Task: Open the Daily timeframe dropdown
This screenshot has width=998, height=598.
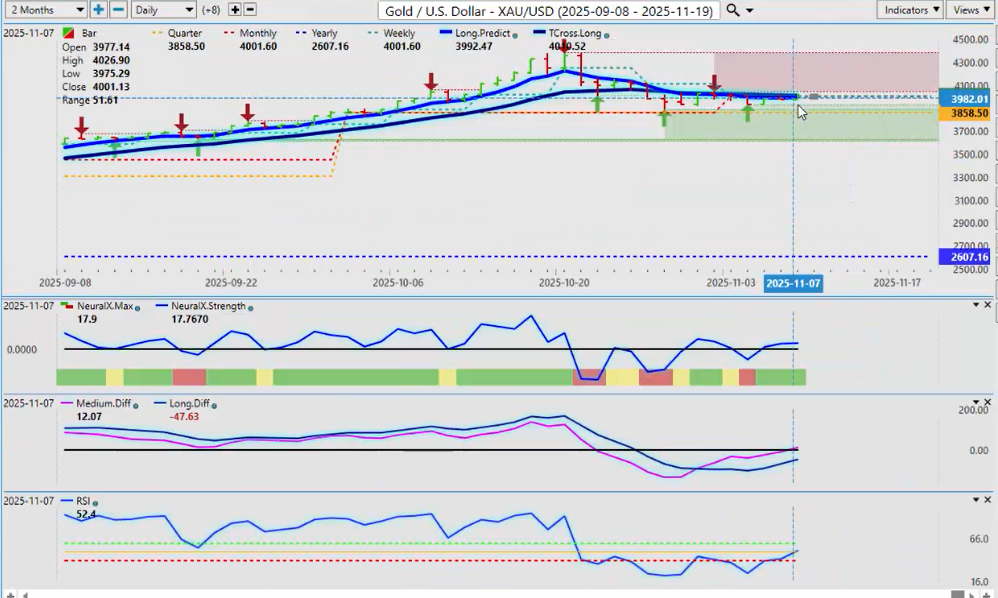Action: pyautogui.click(x=163, y=9)
